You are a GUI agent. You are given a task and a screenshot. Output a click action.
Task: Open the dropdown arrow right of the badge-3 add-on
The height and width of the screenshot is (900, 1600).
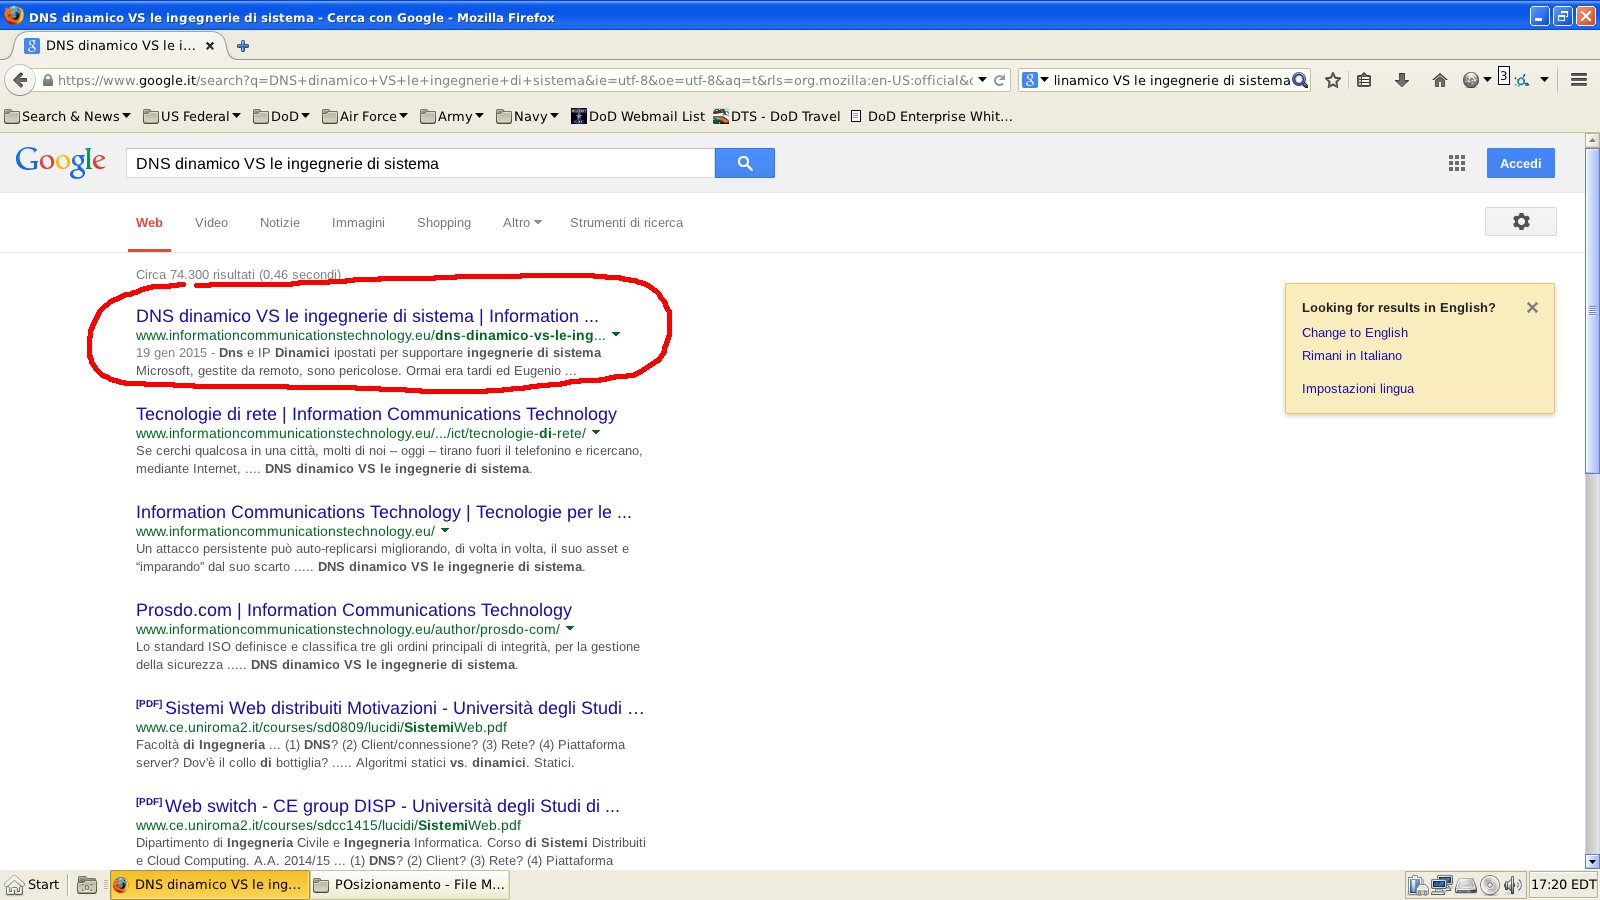pos(1544,80)
